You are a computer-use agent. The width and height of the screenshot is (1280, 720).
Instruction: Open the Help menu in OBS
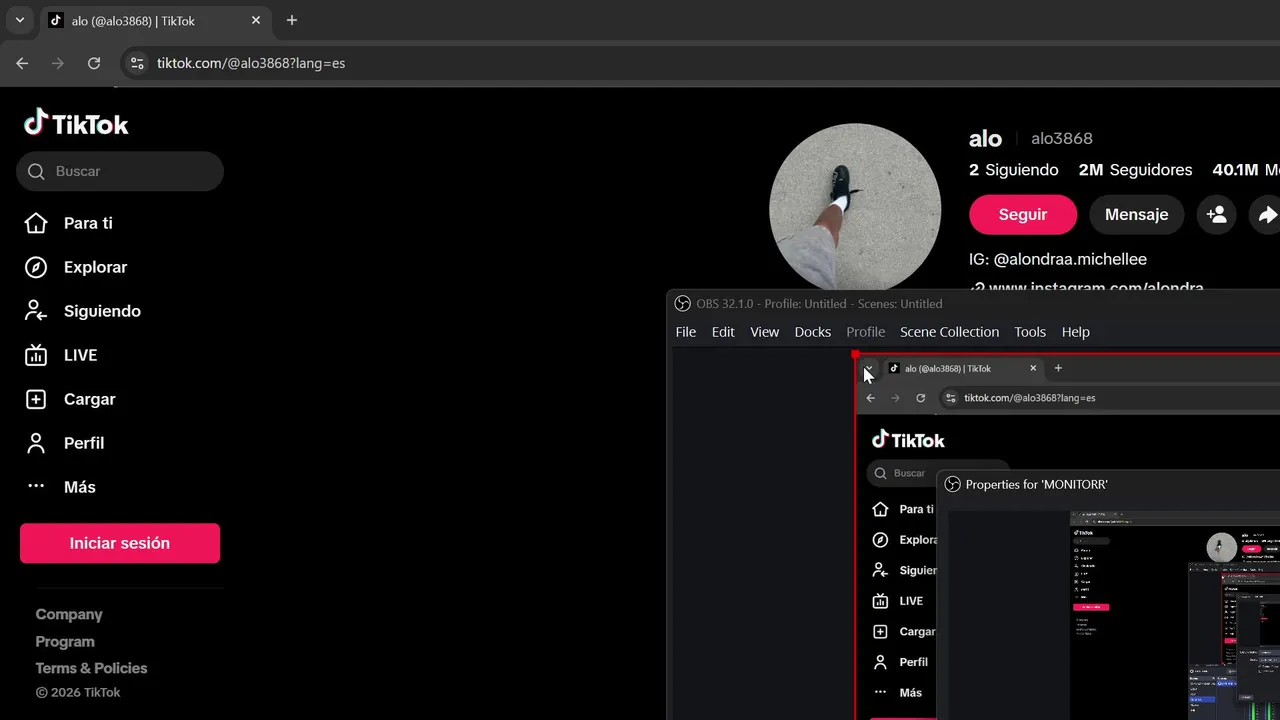[x=1076, y=332]
